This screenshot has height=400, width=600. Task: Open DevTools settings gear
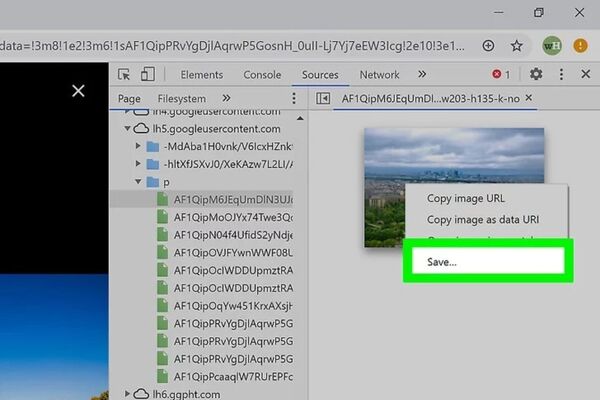[x=536, y=75]
